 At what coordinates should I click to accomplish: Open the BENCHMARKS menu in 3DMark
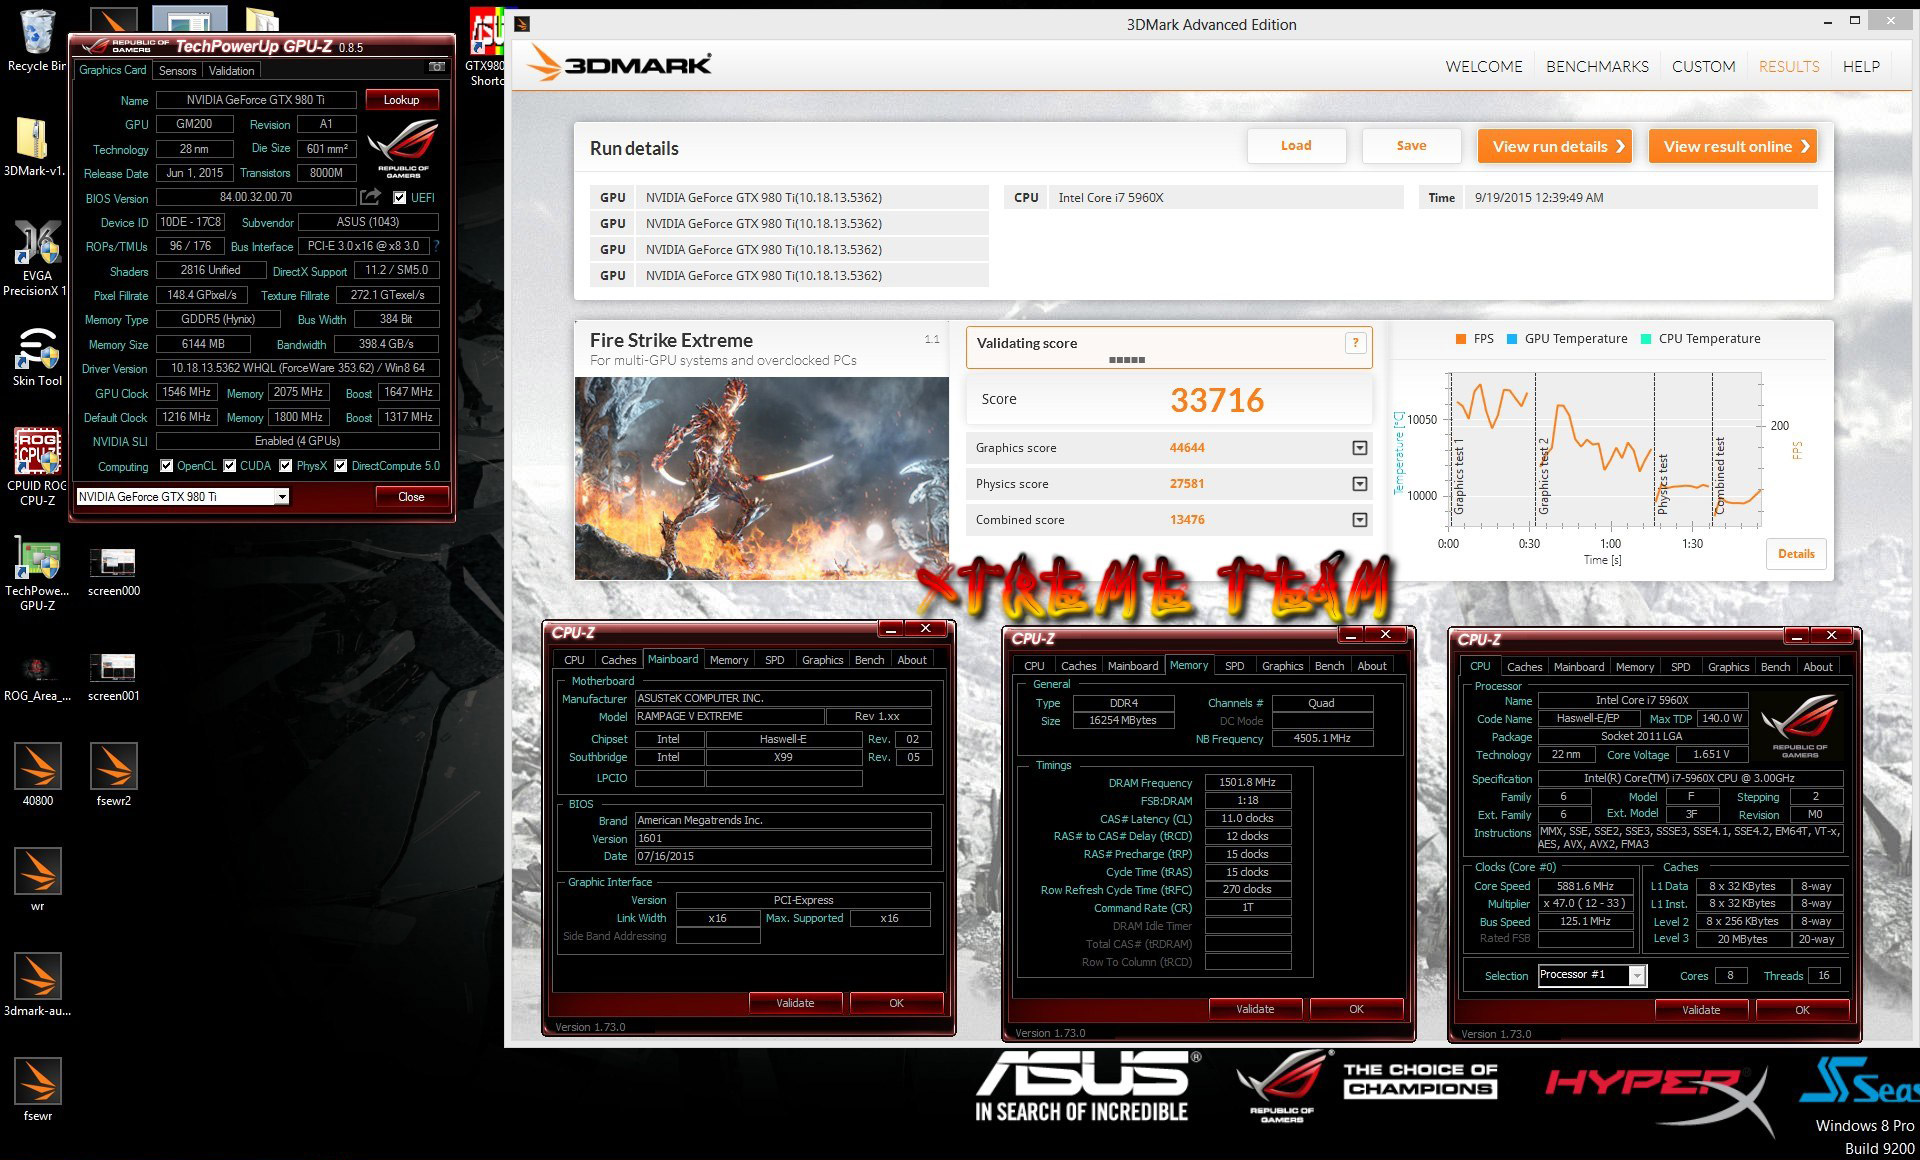[x=1597, y=67]
